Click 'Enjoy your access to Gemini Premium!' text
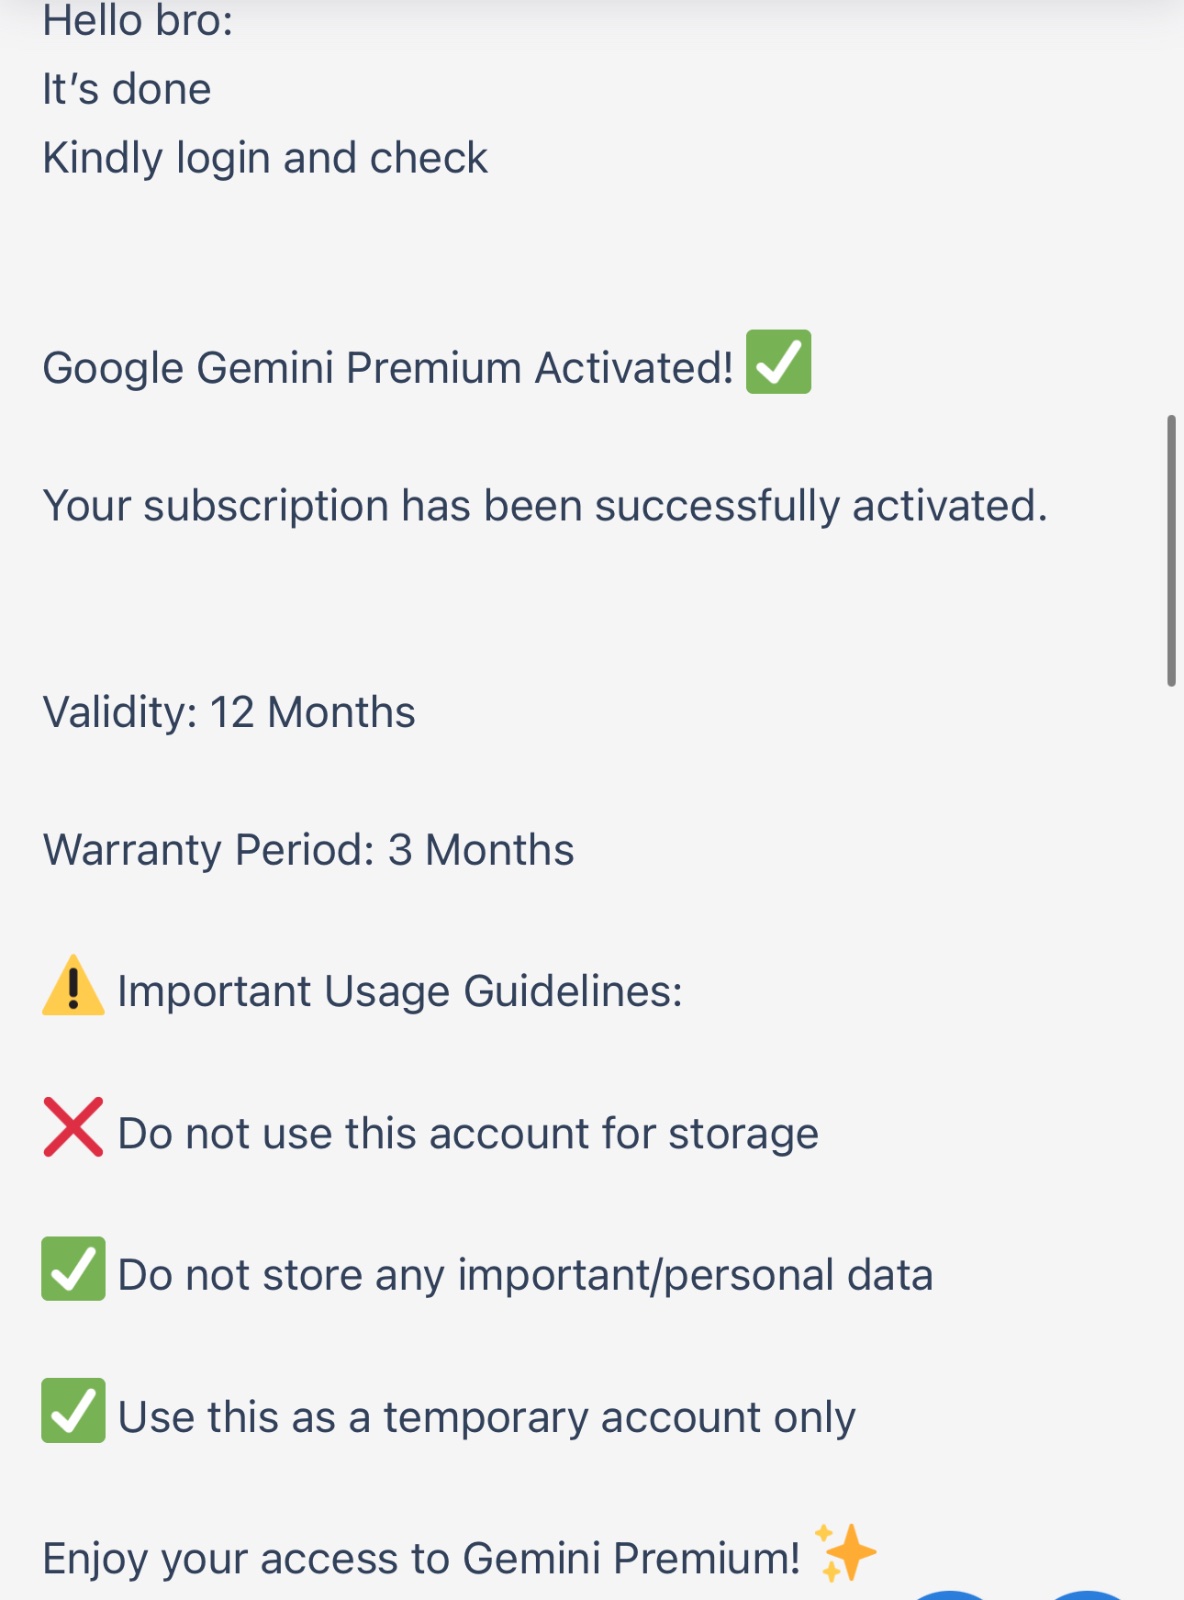 pos(421,1559)
